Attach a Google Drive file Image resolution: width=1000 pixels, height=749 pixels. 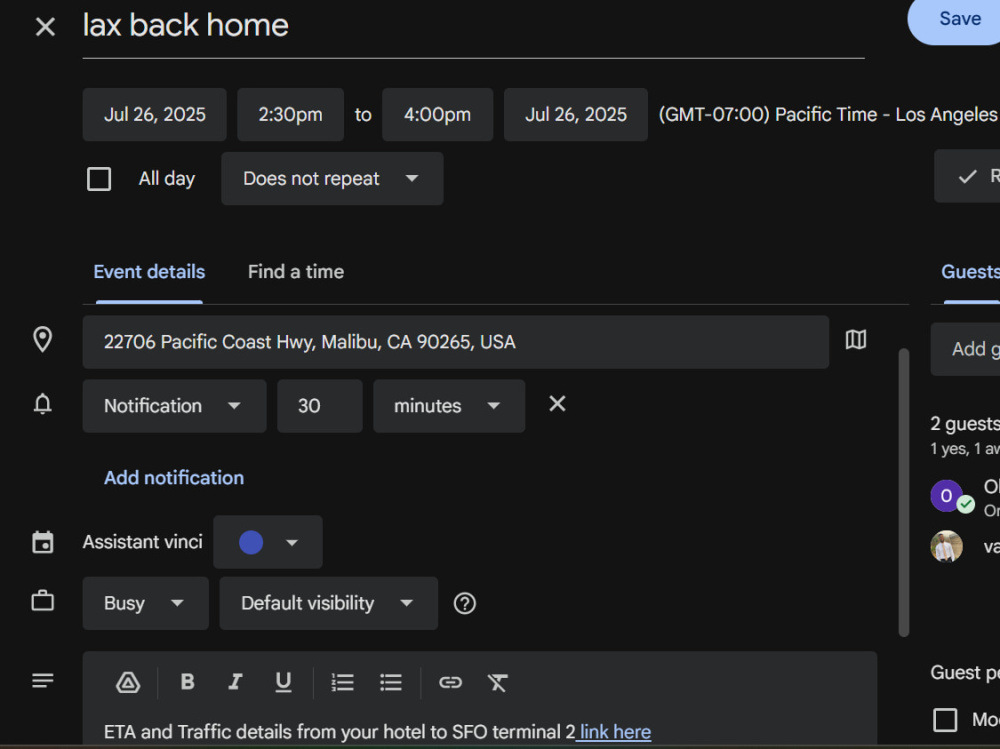[128, 683]
